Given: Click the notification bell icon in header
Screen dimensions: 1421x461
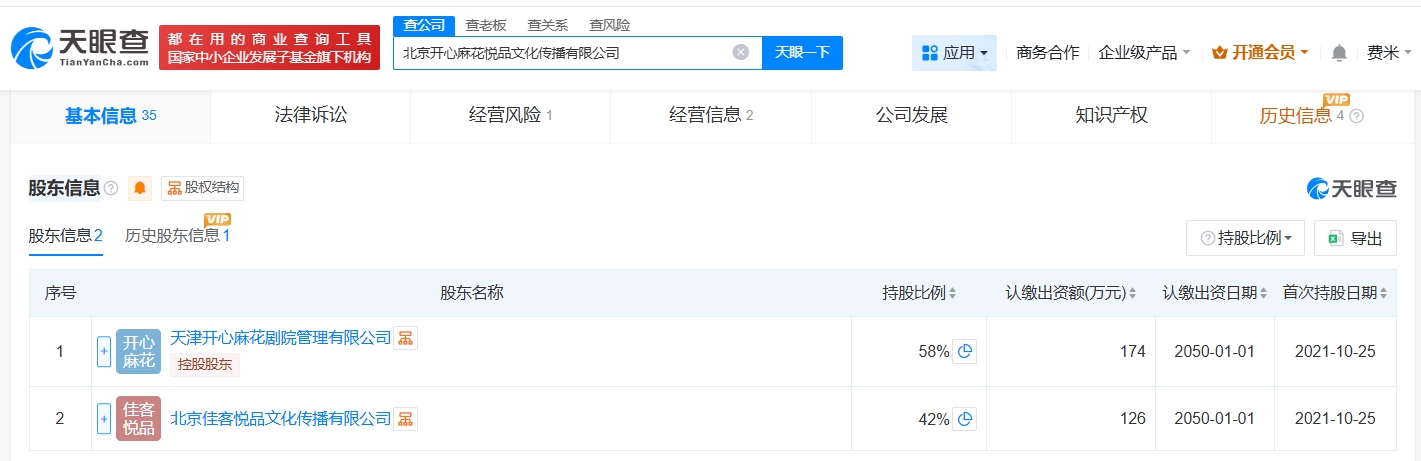Looking at the screenshot, I should coord(1339,53).
